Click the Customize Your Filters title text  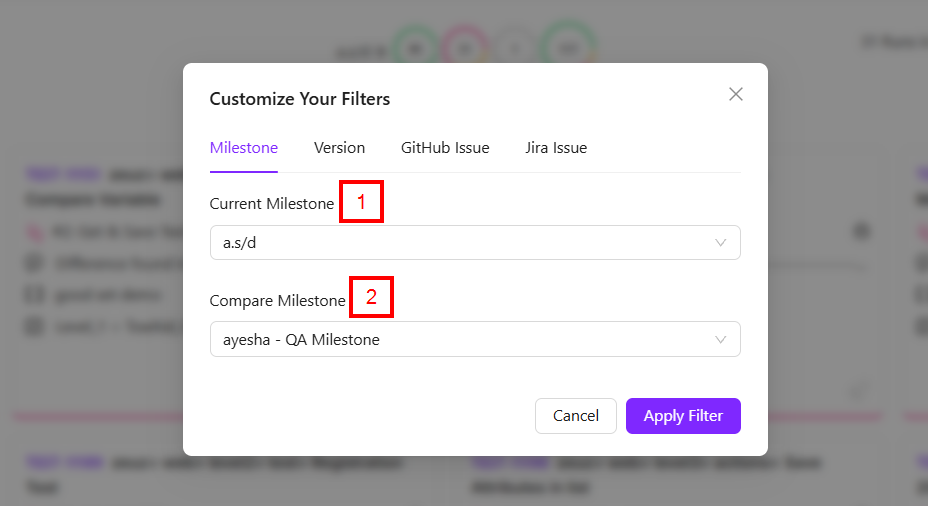pyautogui.click(x=299, y=99)
